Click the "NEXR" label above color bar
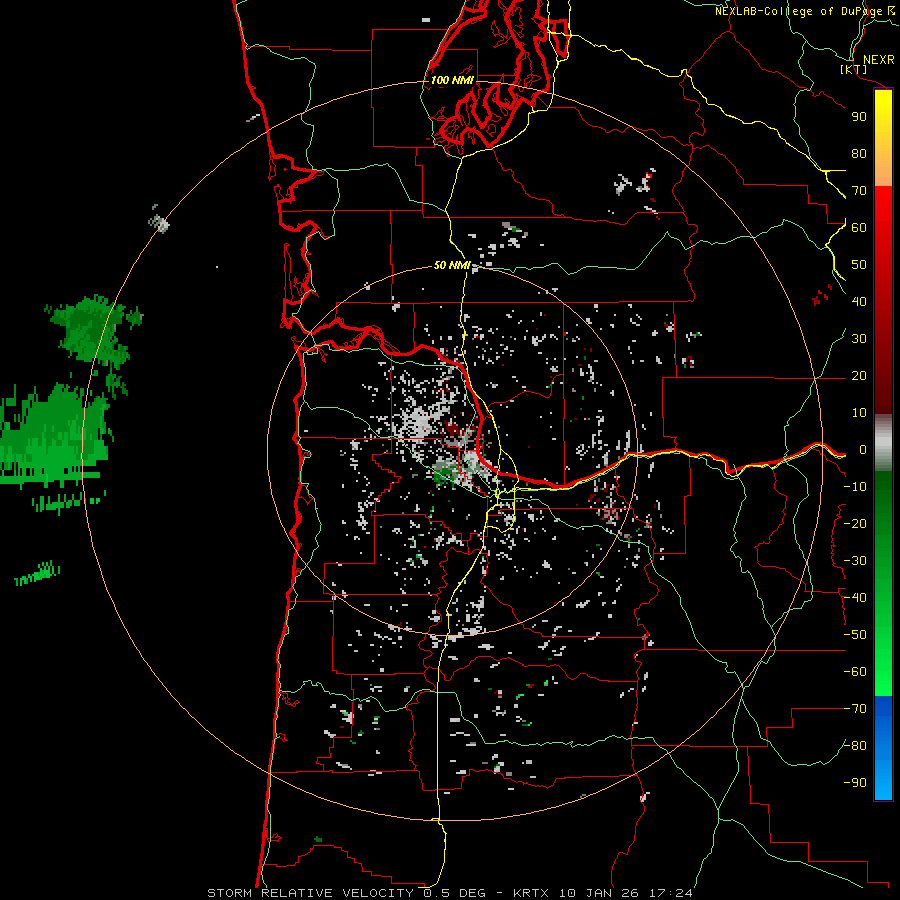This screenshot has width=900, height=900. point(879,60)
